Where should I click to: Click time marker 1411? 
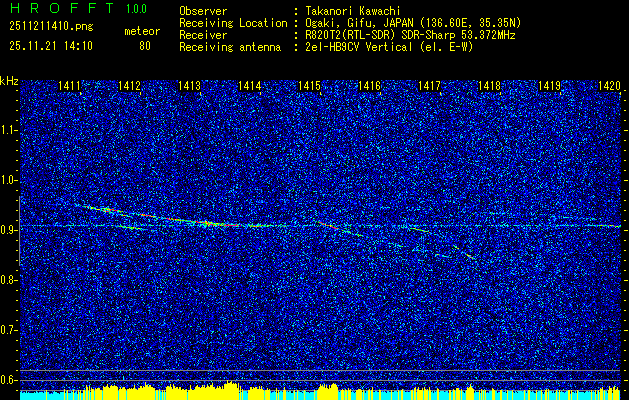(x=69, y=85)
